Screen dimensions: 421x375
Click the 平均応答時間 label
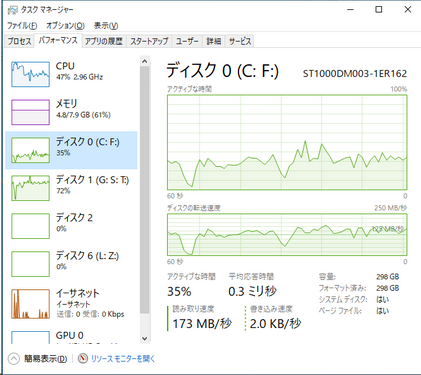tap(251, 276)
